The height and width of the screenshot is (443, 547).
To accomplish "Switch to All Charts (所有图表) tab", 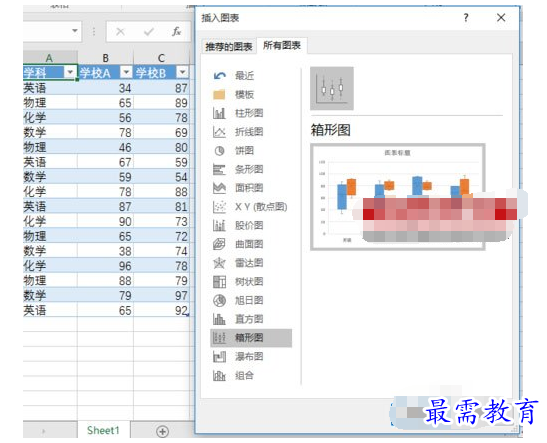I will coord(282,45).
